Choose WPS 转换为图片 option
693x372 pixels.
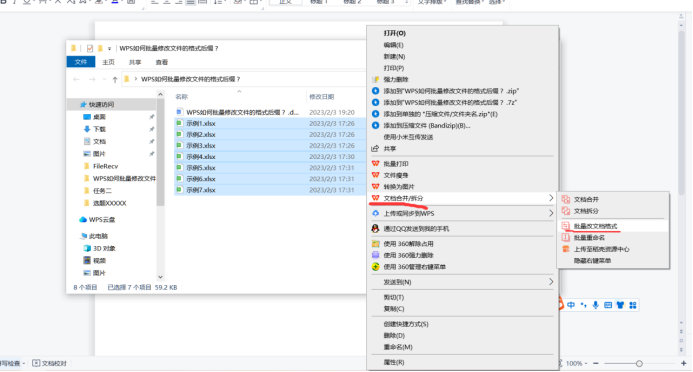399,187
